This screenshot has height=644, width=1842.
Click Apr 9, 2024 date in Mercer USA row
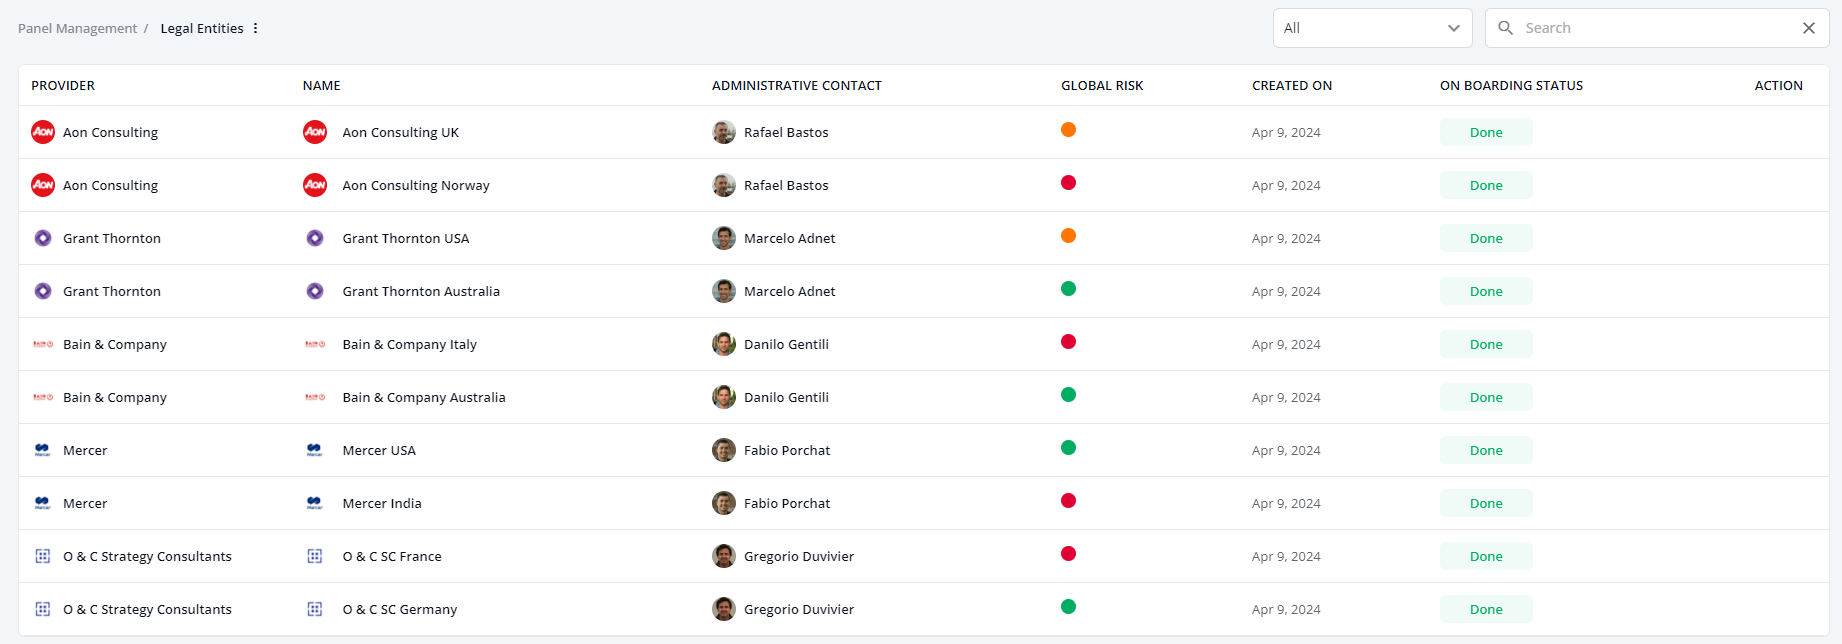(1286, 450)
